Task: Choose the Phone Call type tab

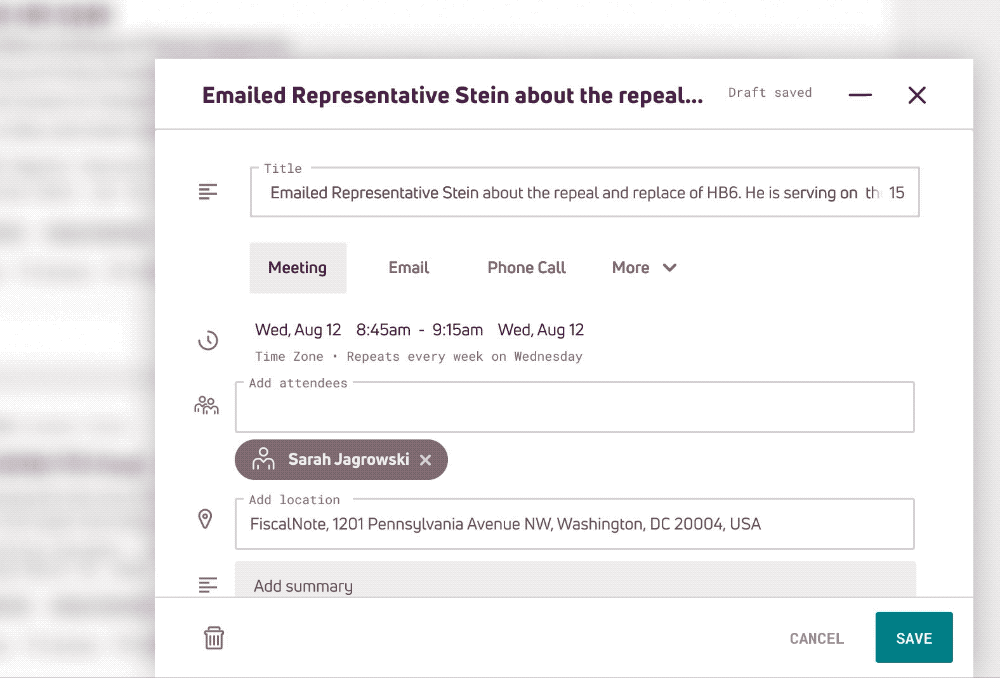Action: click(526, 268)
